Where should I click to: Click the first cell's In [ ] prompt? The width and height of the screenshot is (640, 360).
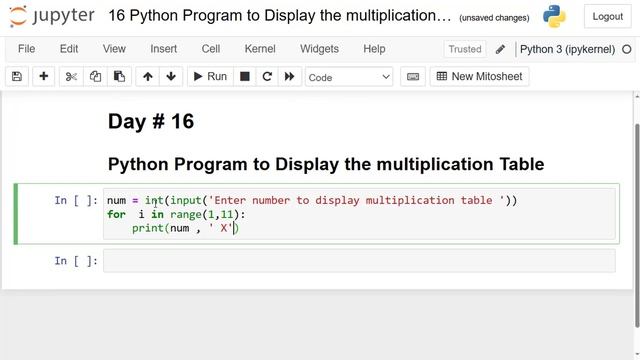click(x=76, y=200)
